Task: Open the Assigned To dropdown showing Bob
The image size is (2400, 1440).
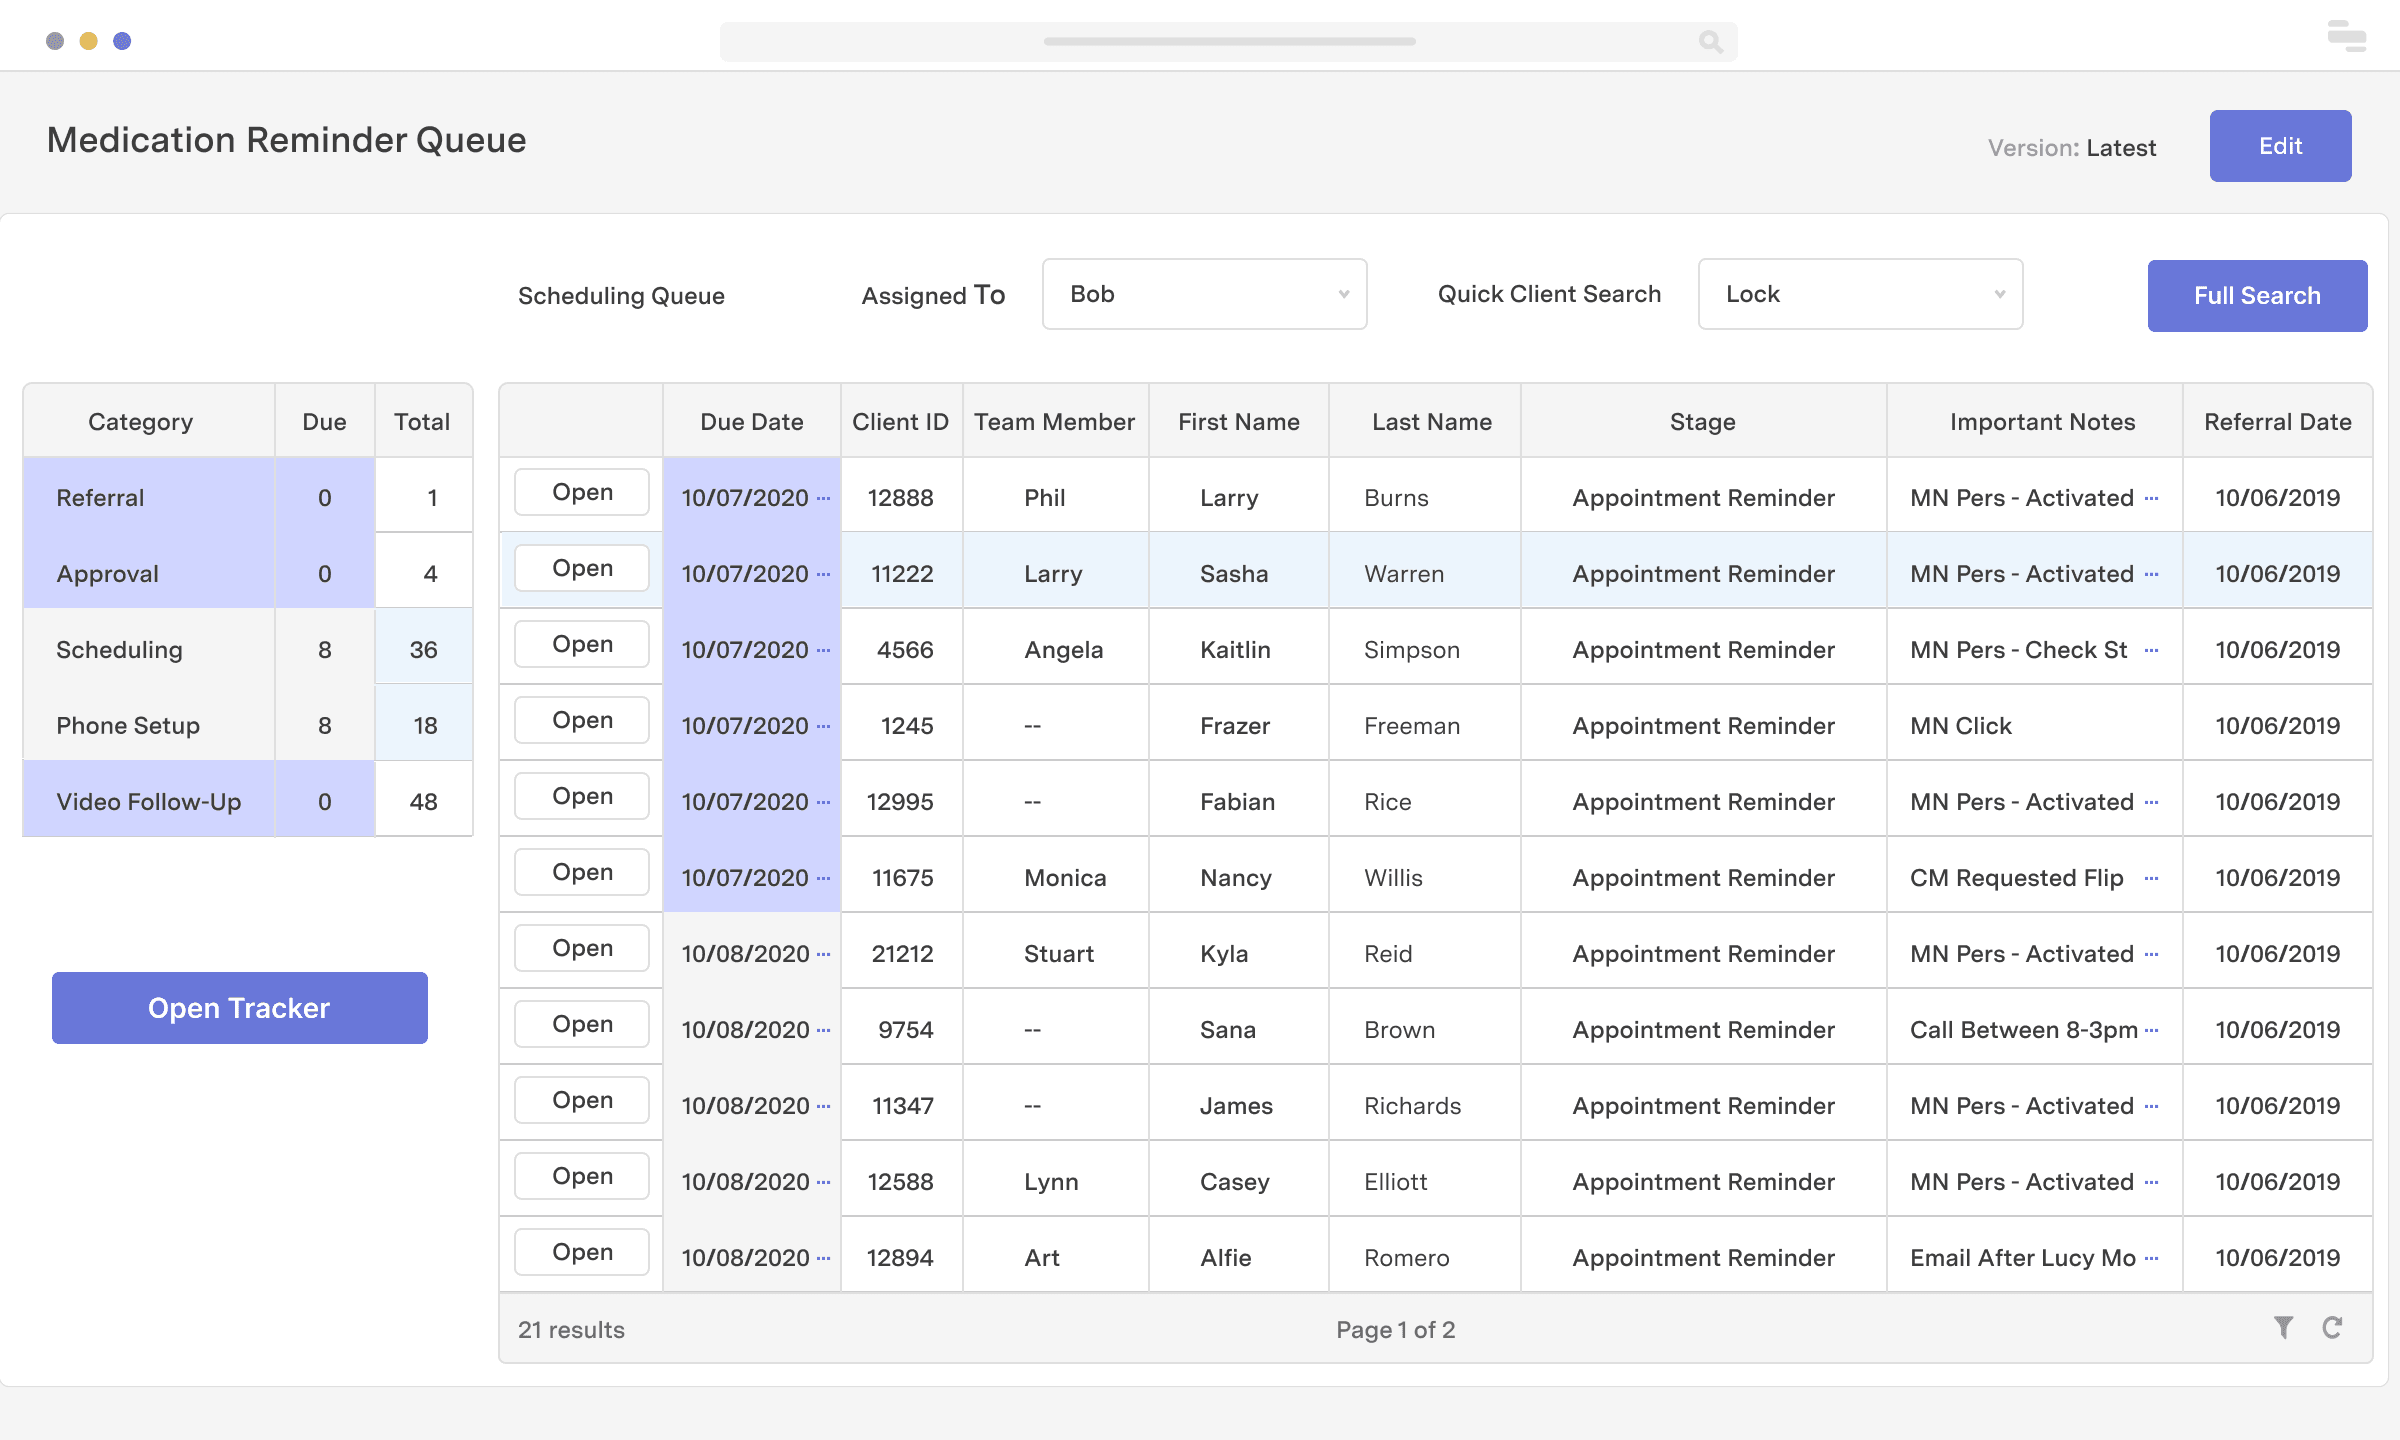Action: (x=1204, y=293)
